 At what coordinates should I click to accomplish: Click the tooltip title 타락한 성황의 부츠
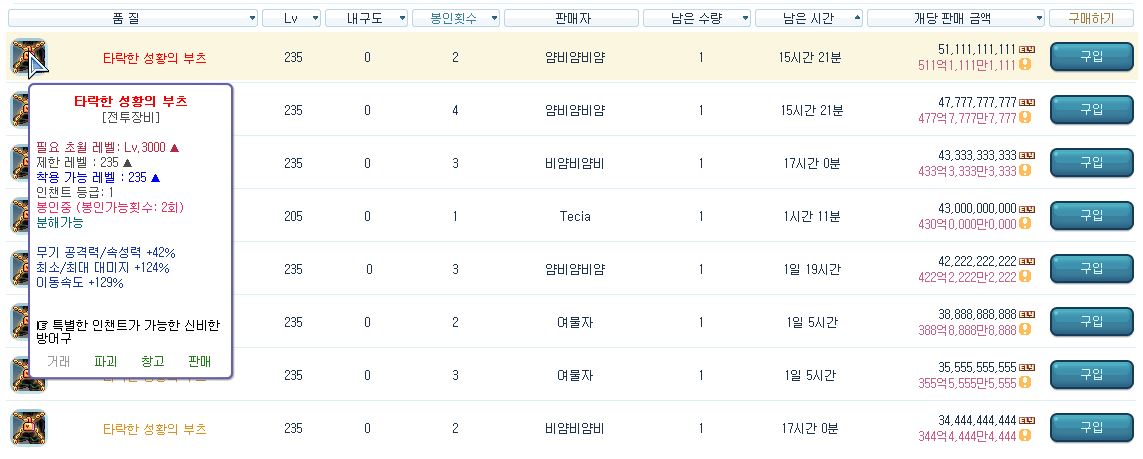point(130,101)
